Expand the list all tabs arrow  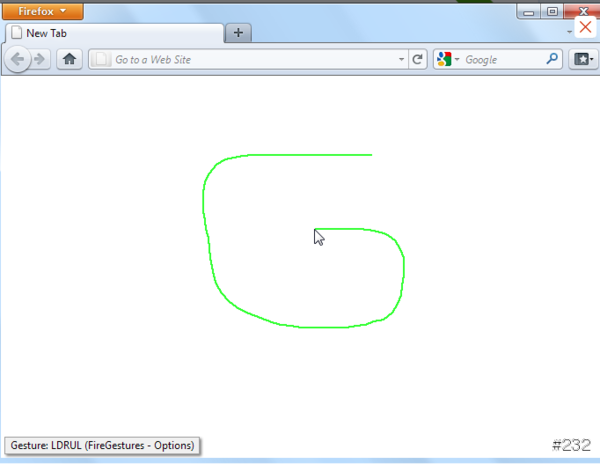(x=569, y=32)
